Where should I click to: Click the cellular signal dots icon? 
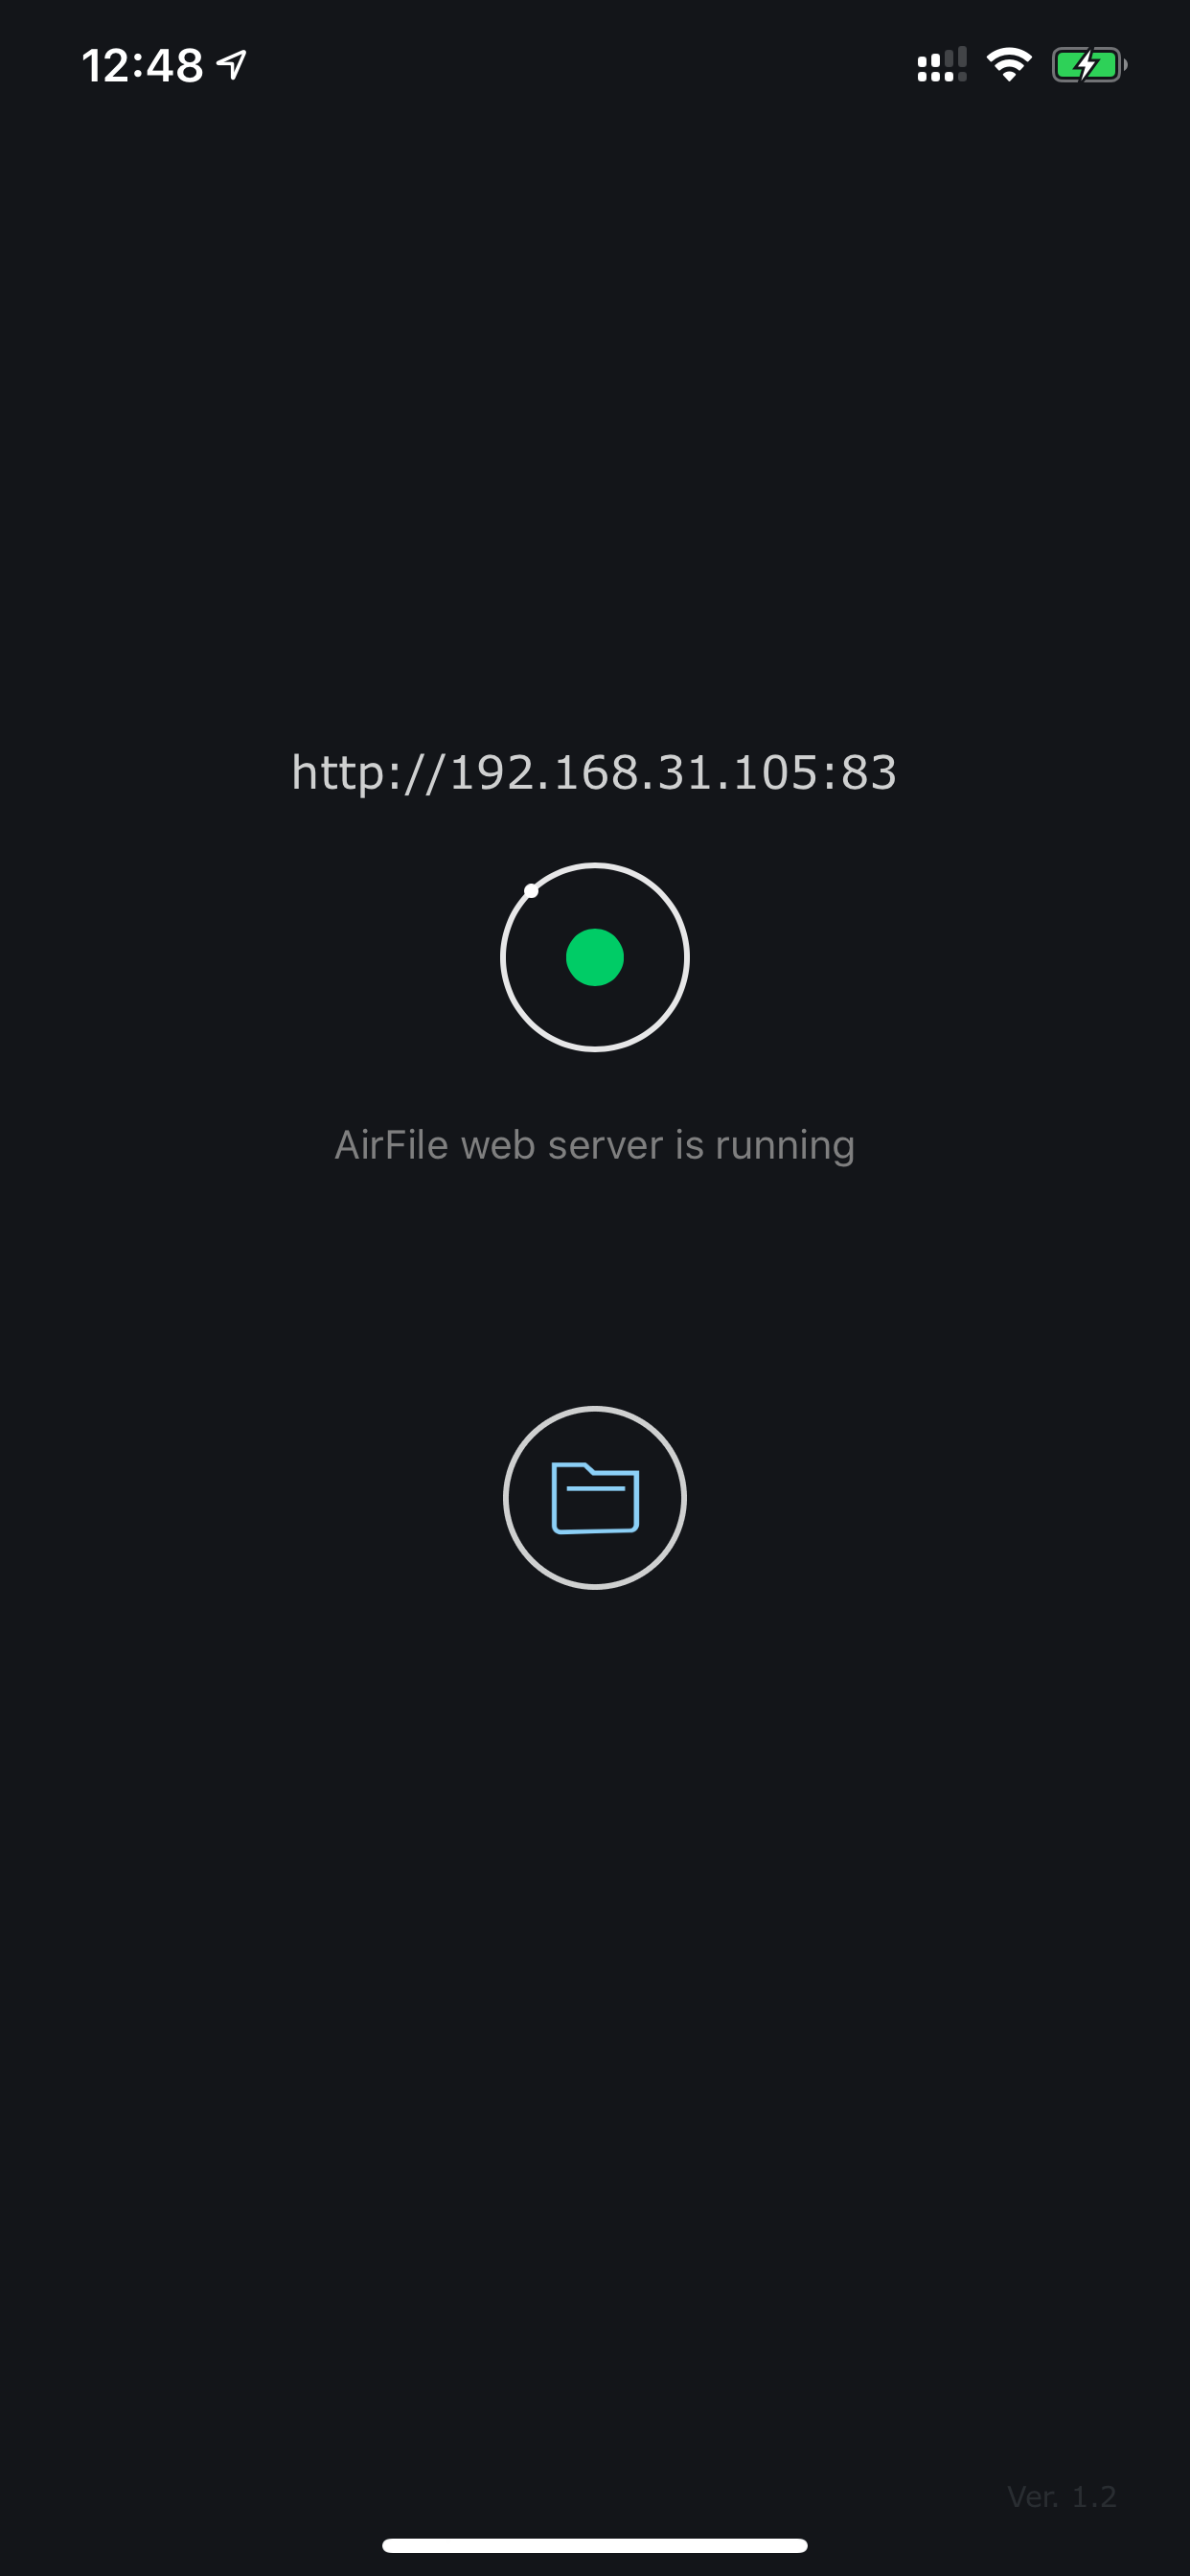(942, 65)
